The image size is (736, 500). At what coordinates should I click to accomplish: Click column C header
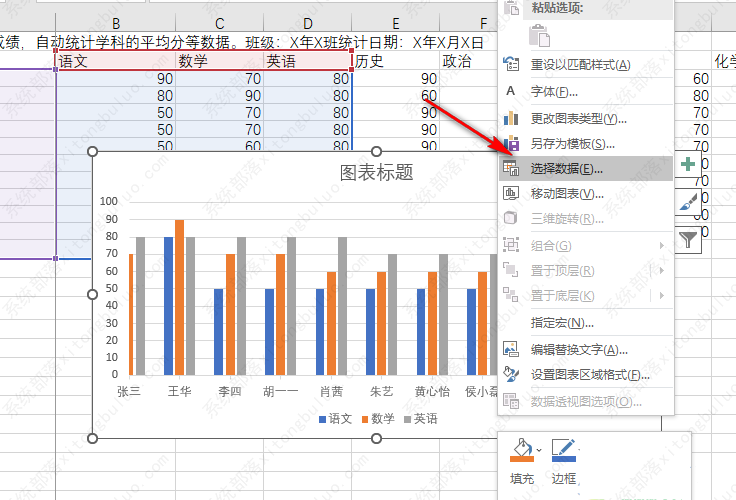pyautogui.click(x=219, y=23)
